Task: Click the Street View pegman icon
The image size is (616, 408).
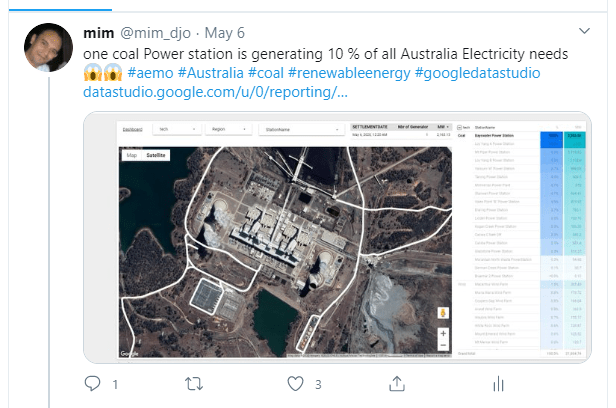Action: click(443, 313)
